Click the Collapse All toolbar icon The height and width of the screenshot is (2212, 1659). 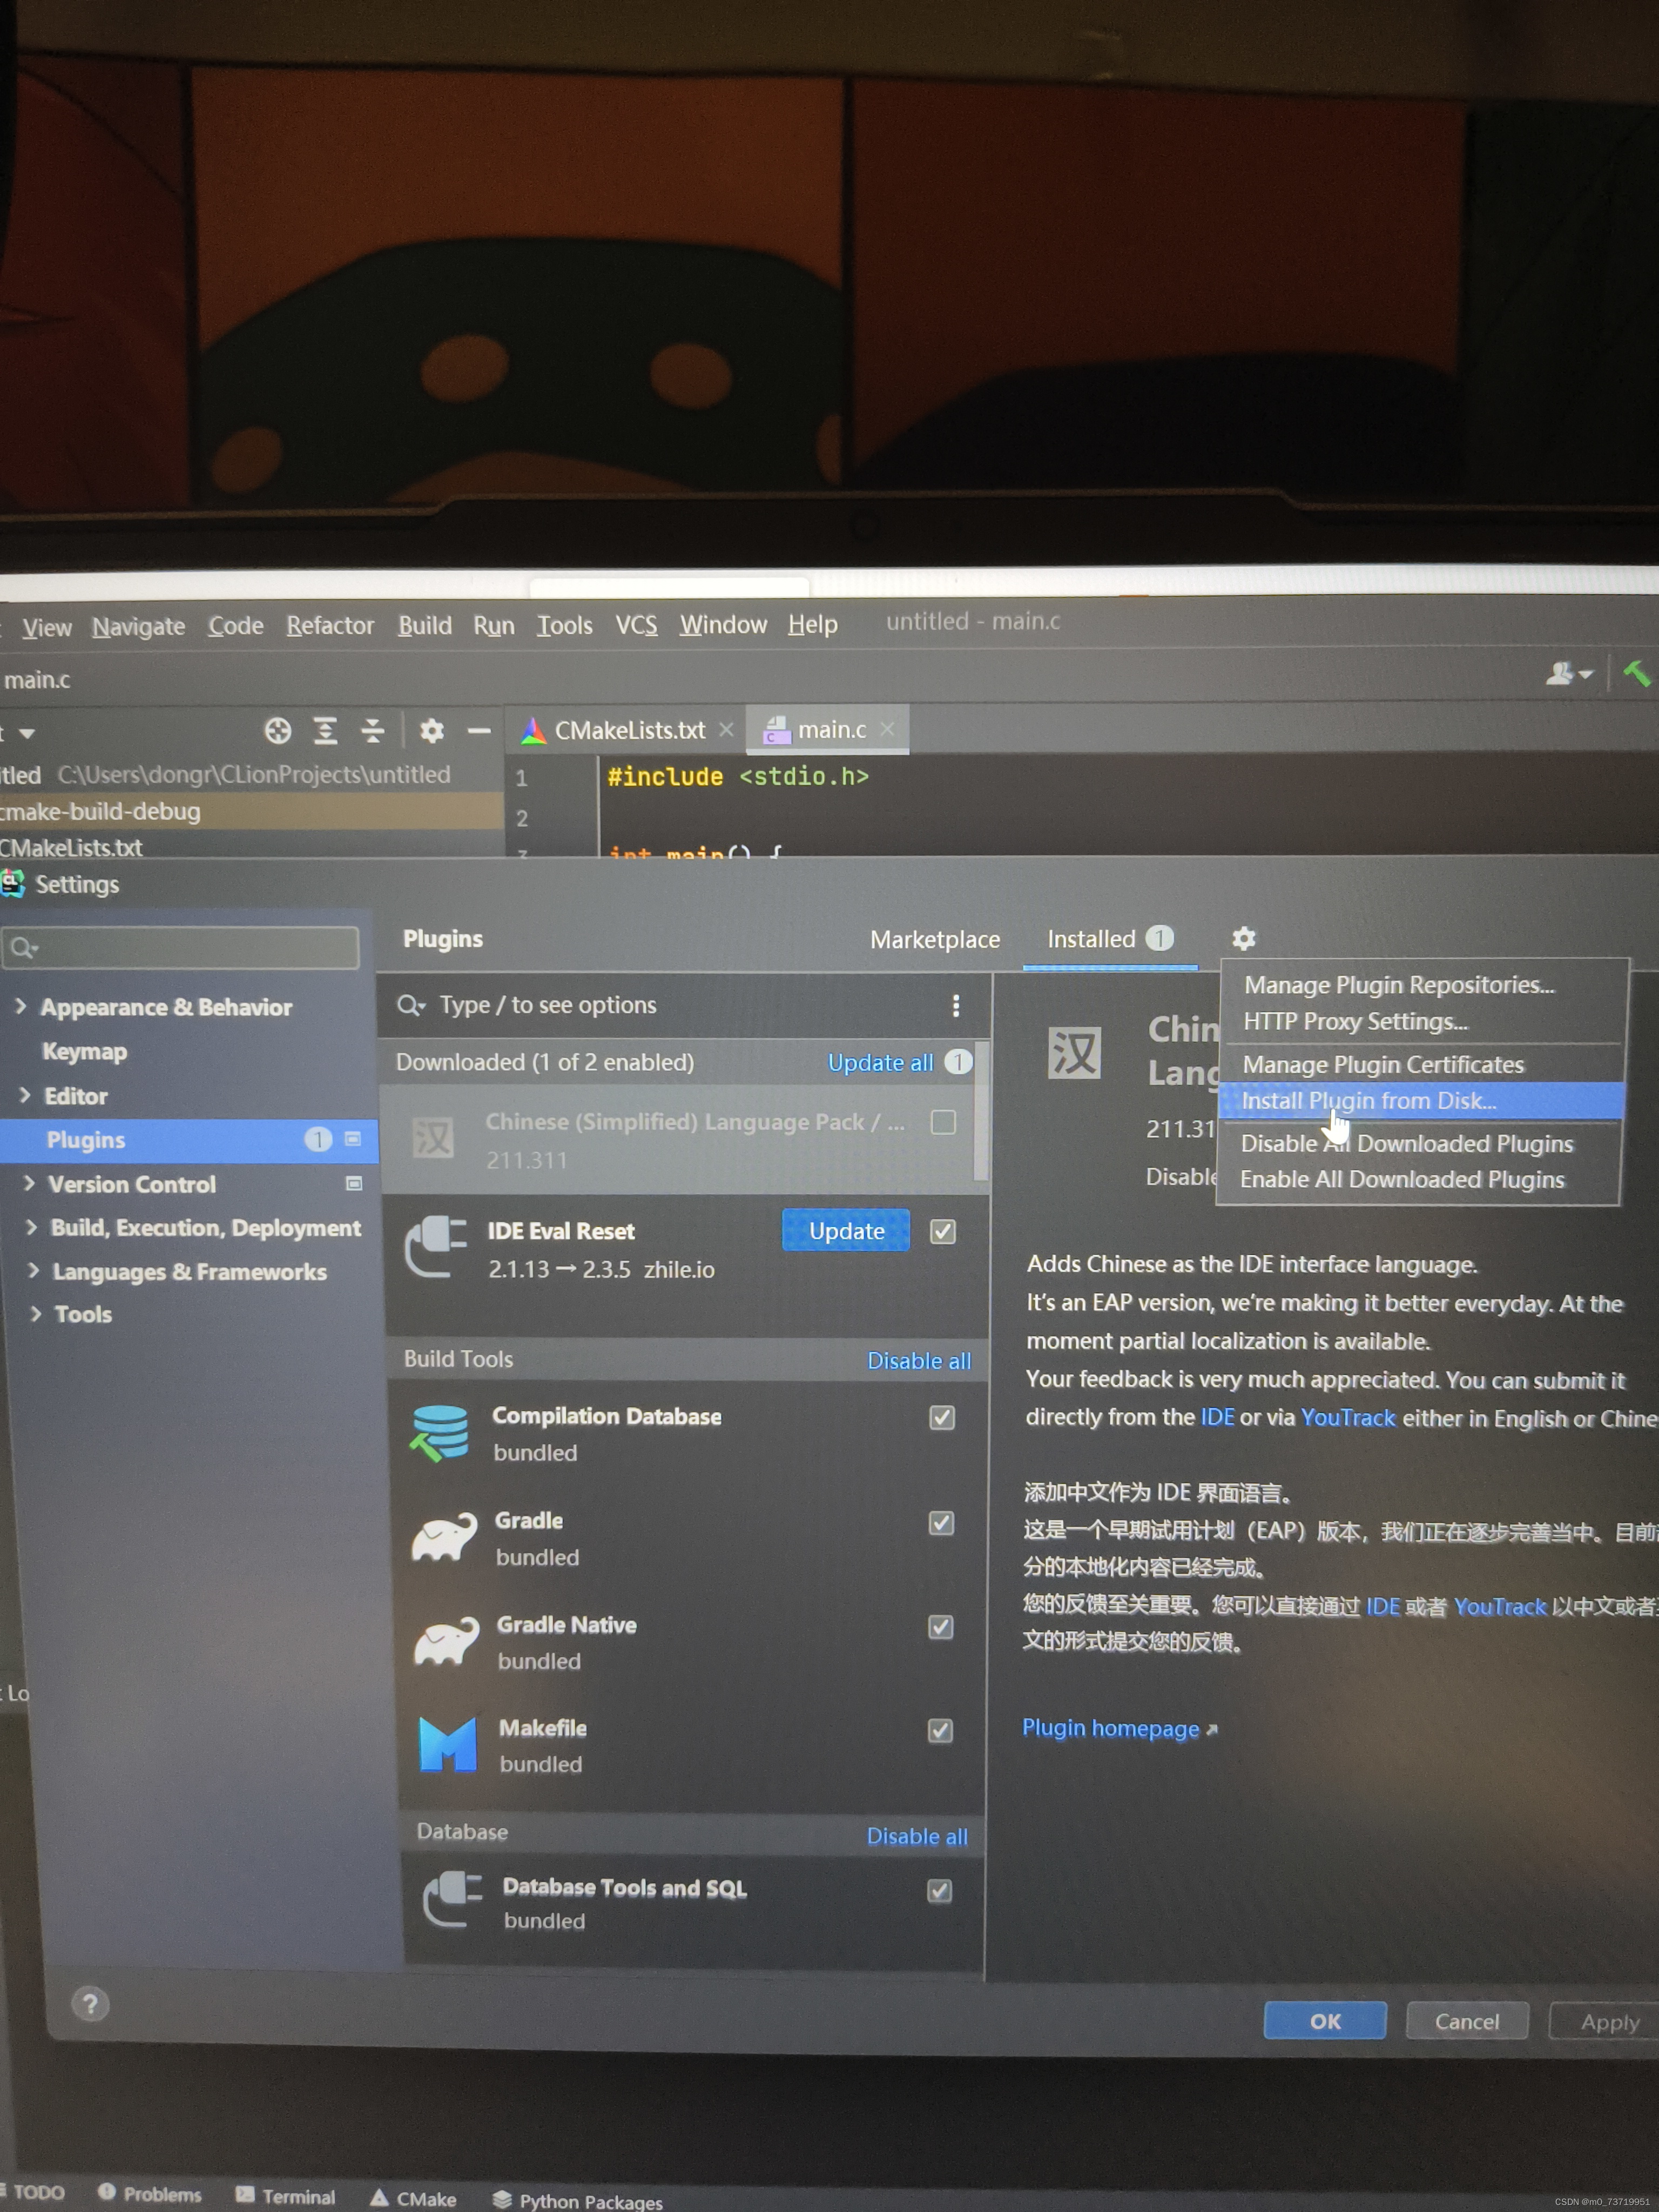click(372, 731)
